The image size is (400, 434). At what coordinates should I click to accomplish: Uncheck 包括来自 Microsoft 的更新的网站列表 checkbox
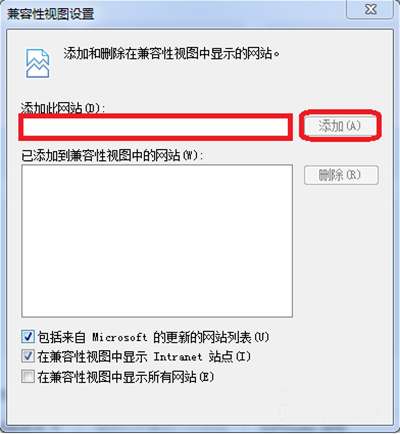point(28,337)
